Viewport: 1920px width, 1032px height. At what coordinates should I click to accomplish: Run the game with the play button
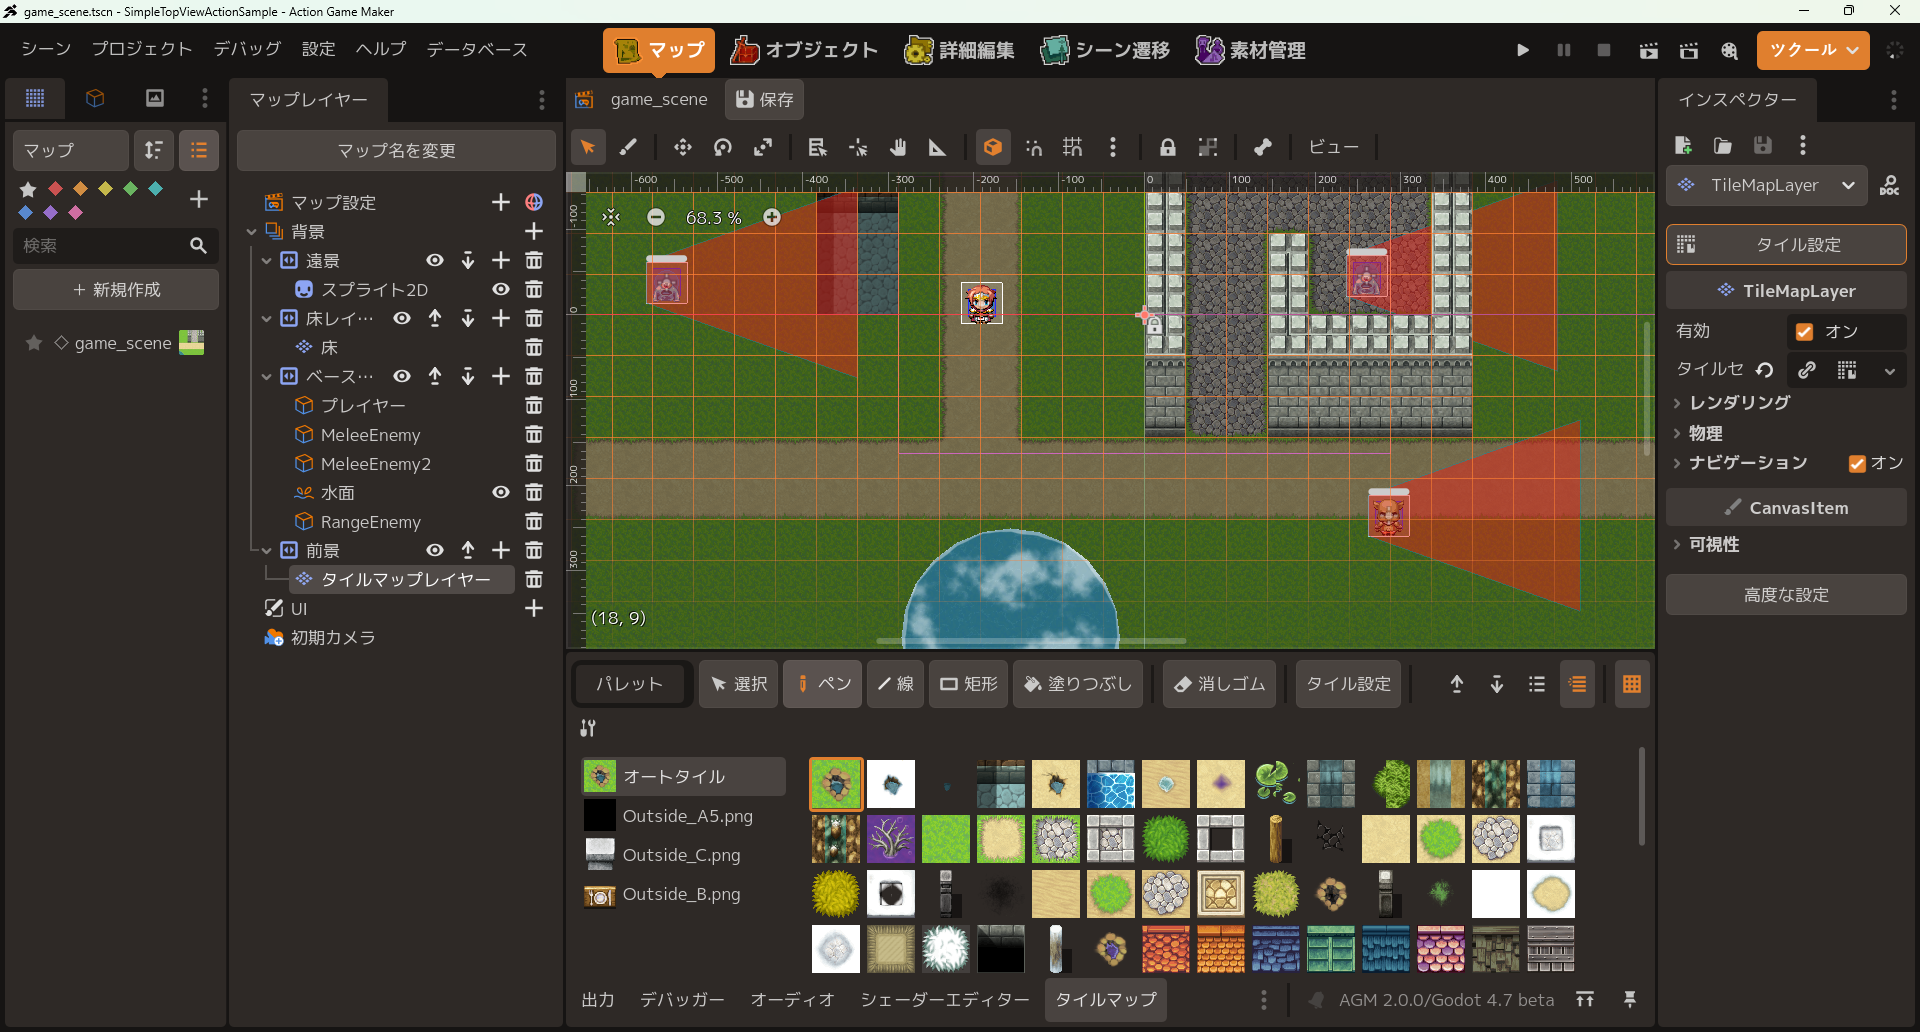click(x=1523, y=50)
